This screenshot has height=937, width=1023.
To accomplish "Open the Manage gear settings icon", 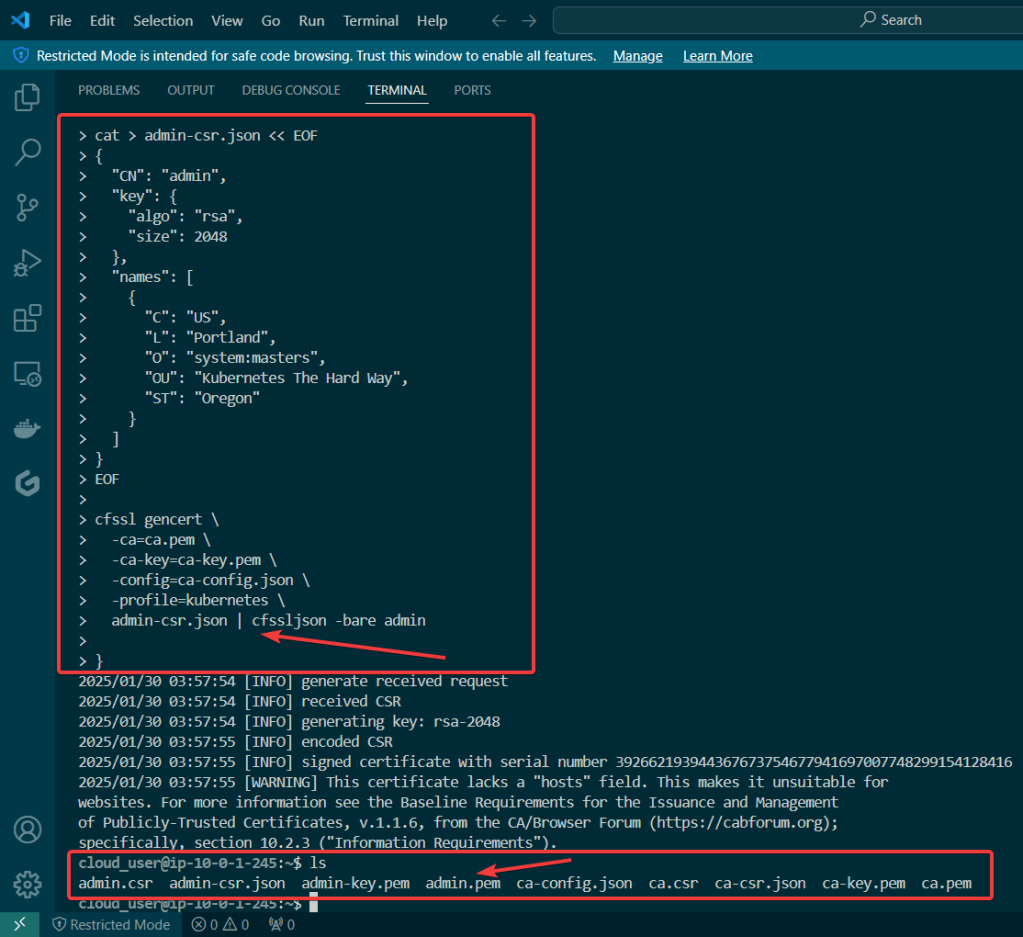I will pos(27,884).
